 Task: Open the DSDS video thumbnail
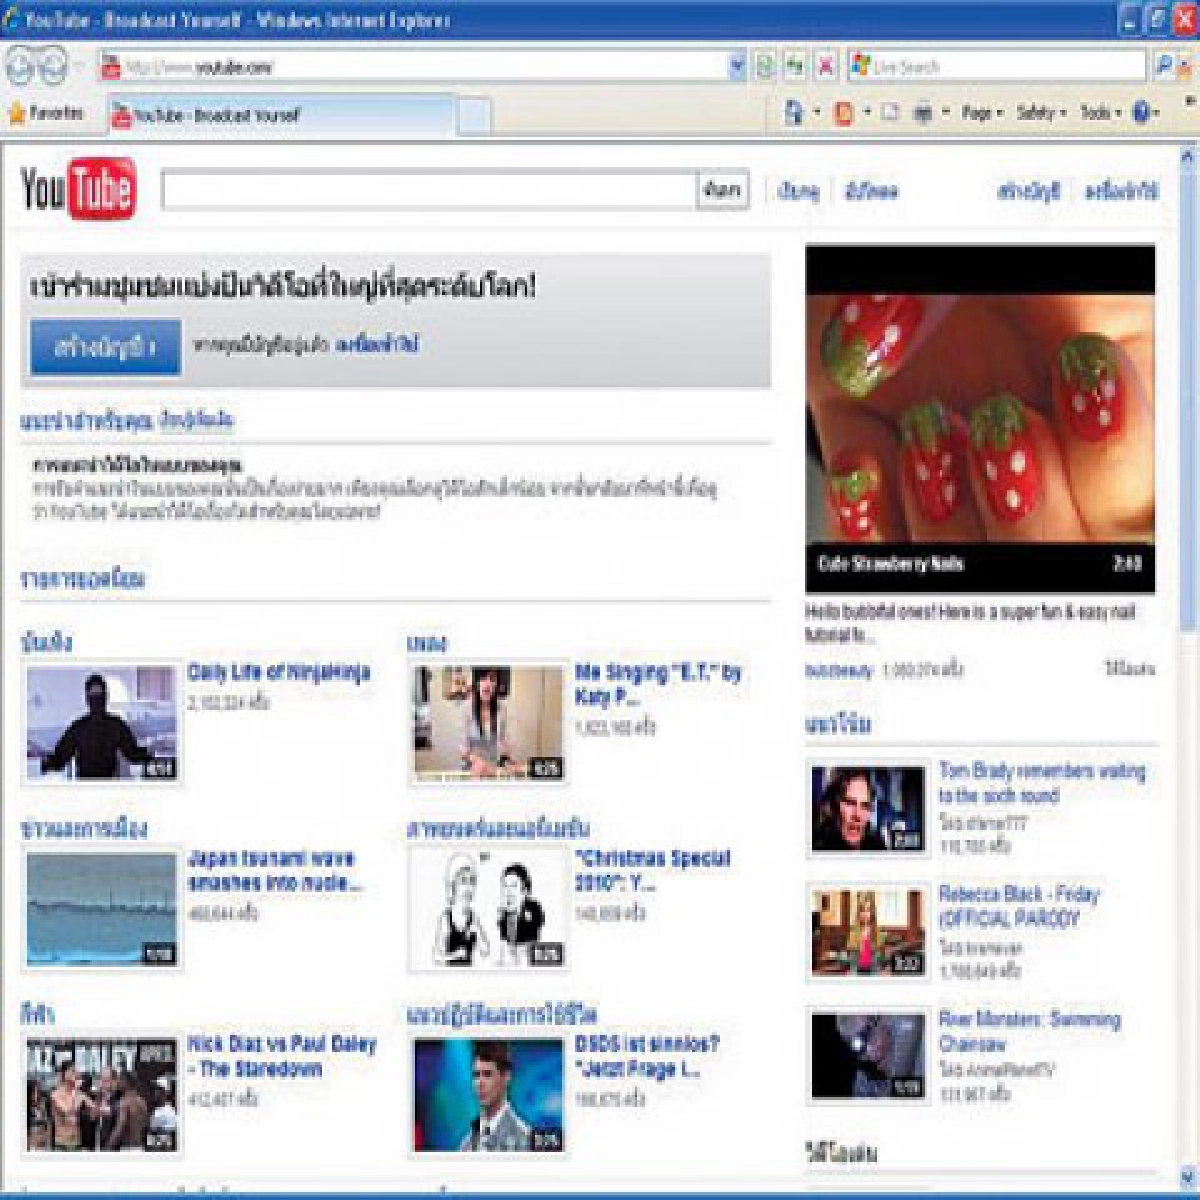[x=488, y=1095]
